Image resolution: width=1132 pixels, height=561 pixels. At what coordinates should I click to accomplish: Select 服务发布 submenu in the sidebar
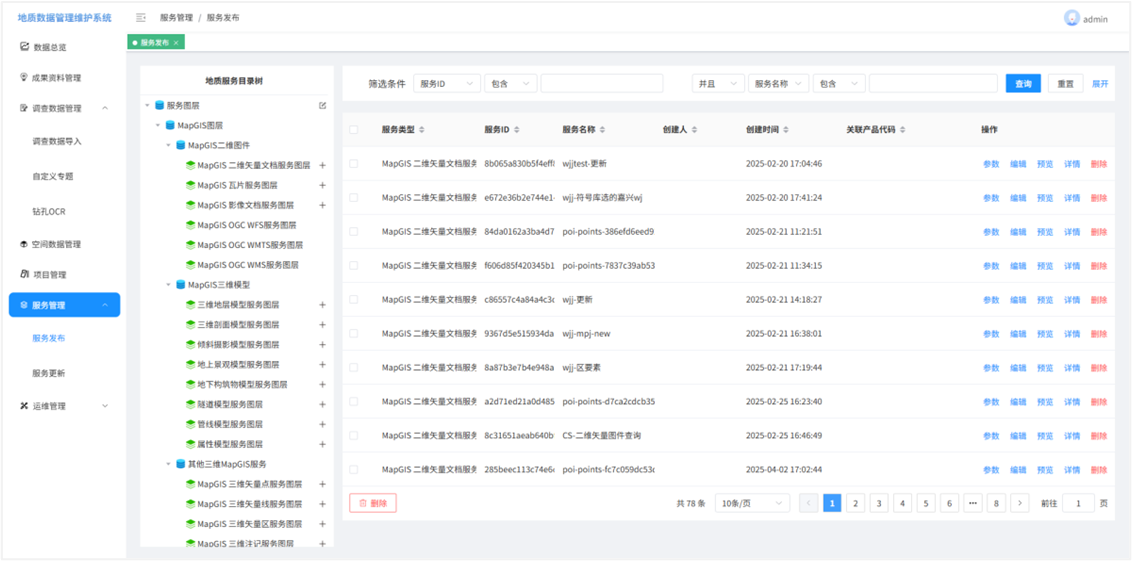click(49, 338)
